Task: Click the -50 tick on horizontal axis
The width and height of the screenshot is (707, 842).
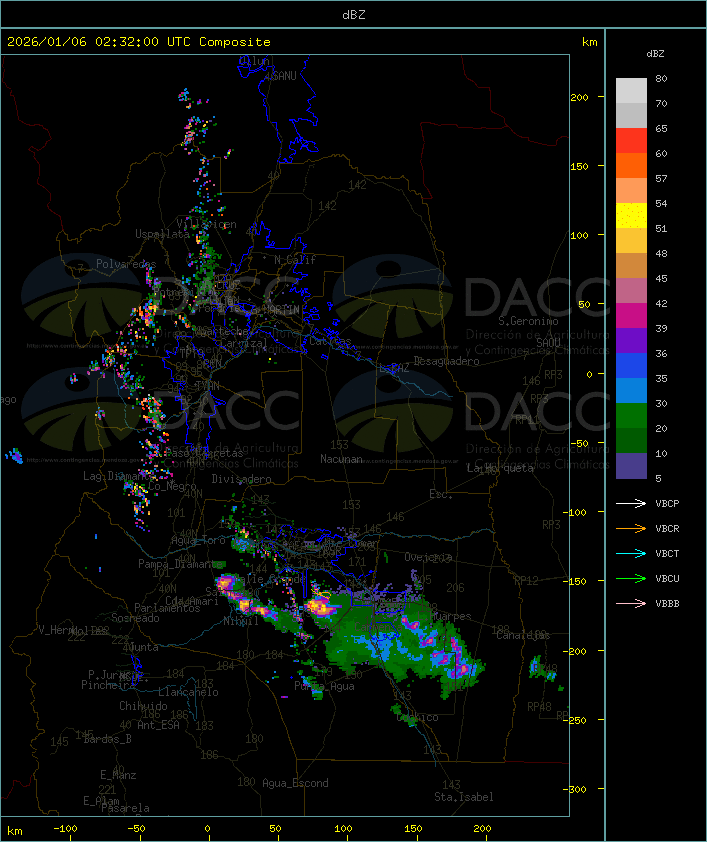Action: (137, 829)
